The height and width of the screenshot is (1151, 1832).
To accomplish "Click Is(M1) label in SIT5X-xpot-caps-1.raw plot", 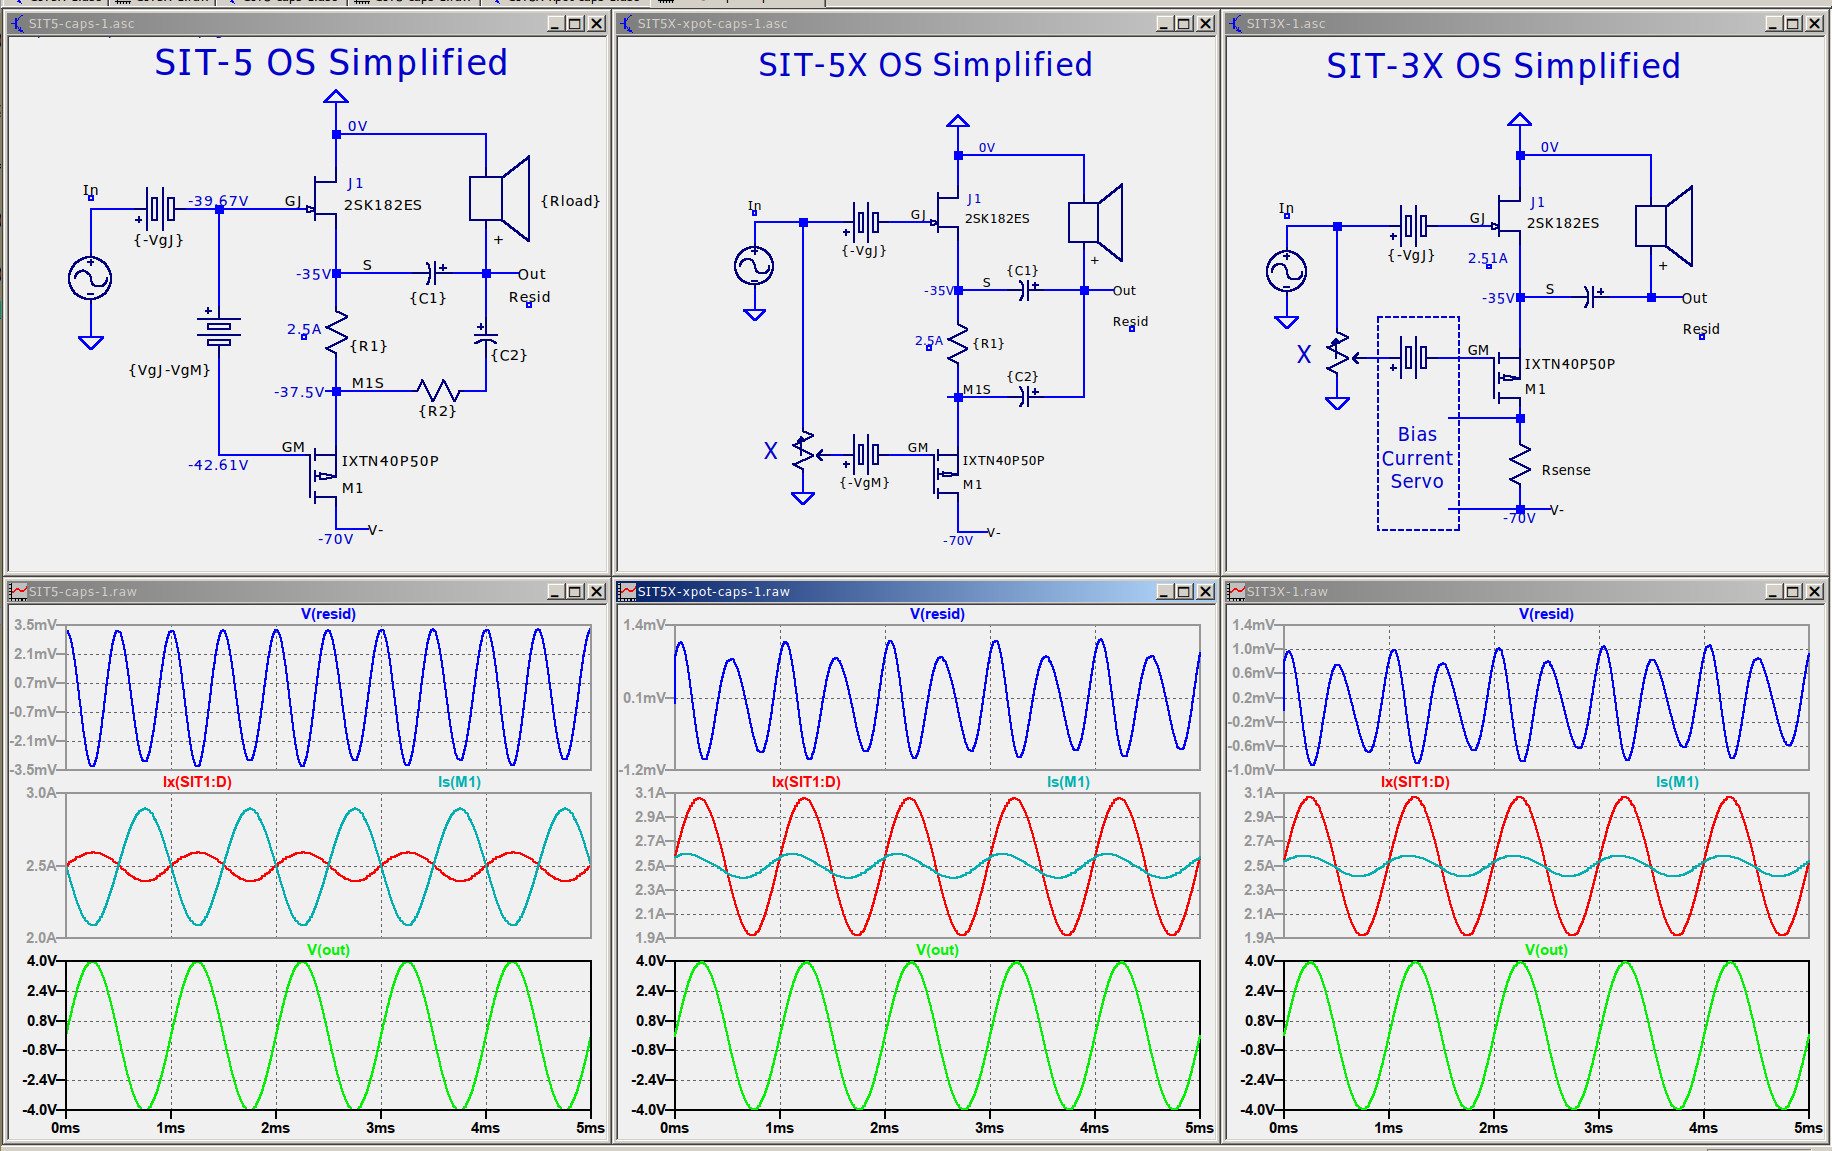I will coord(1068,782).
